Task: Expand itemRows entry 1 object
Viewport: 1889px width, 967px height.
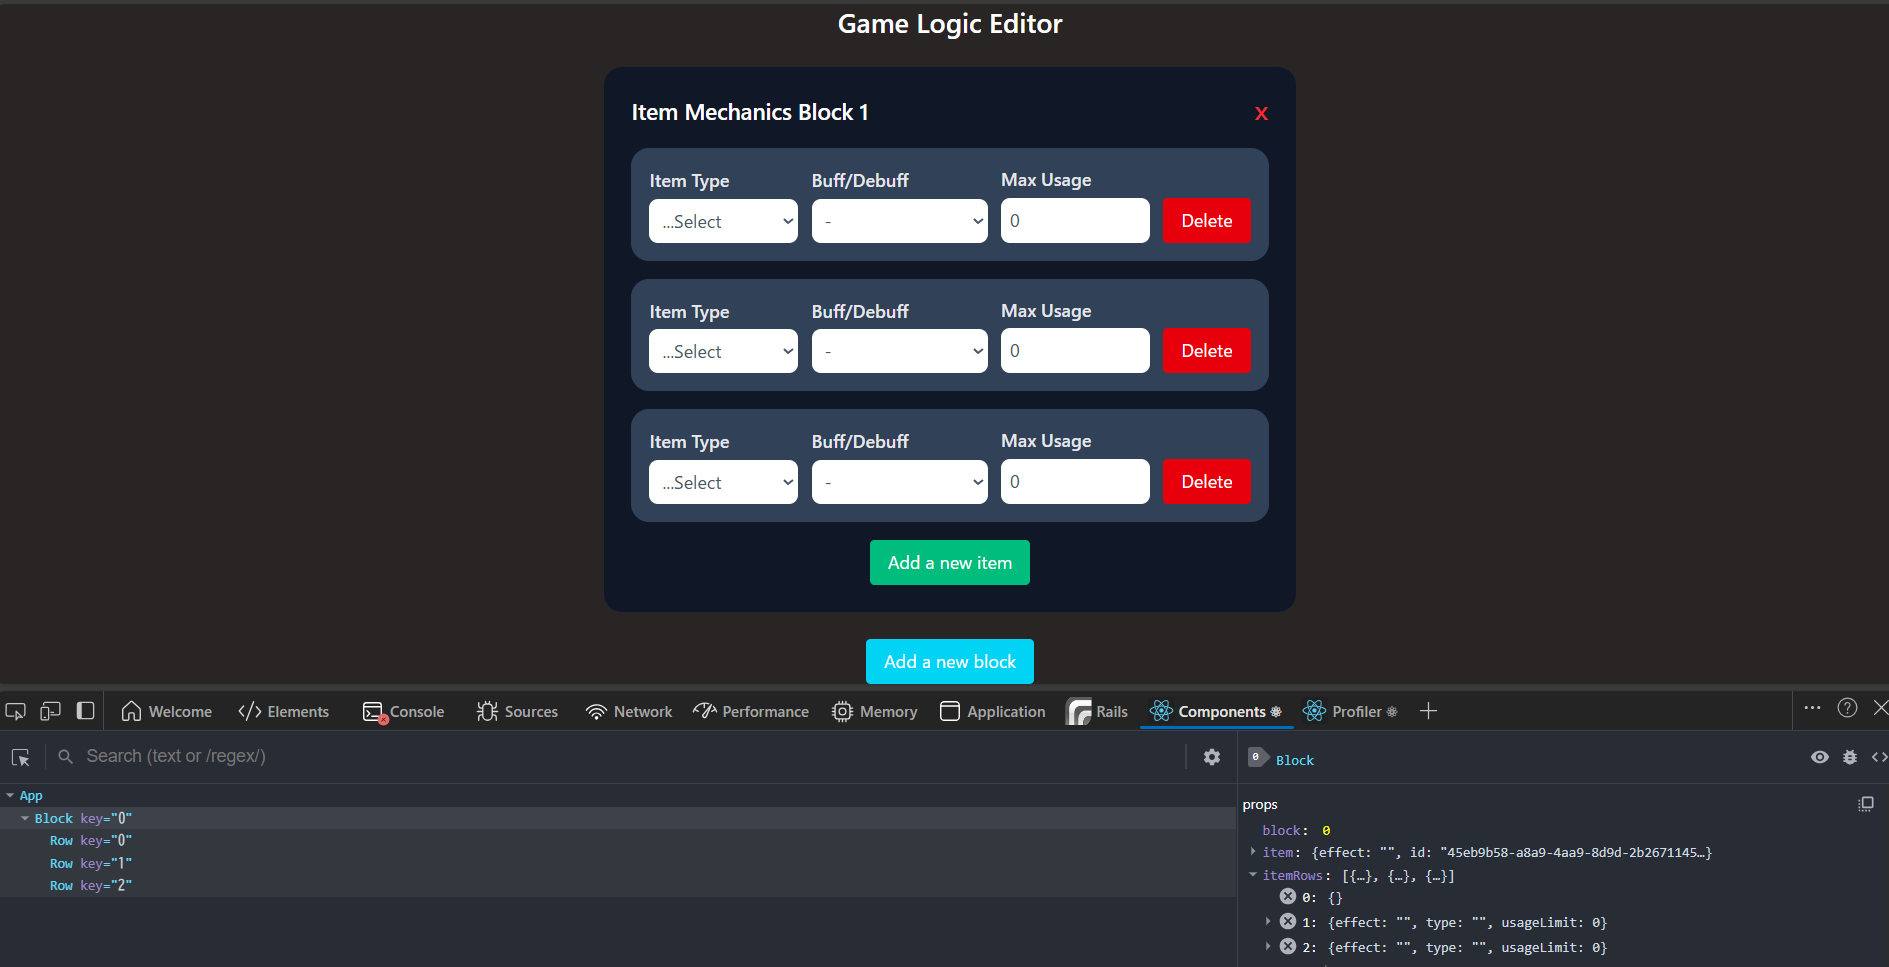Action: pyautogui.click(x=1268, y=922)
